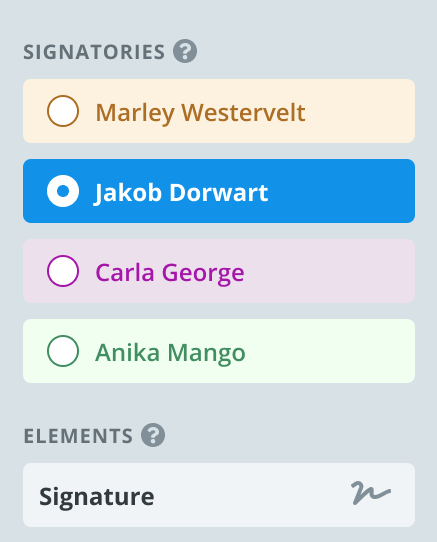Select Marley Westervelt's radio button

[x=63, y=111]
